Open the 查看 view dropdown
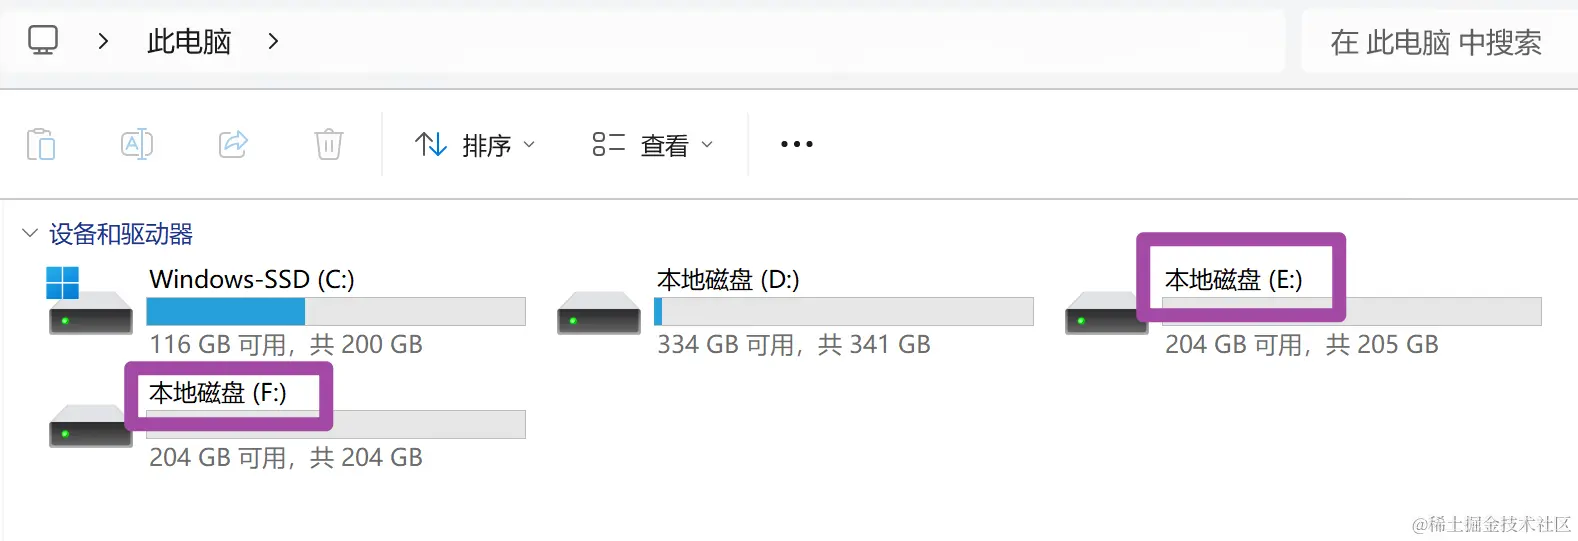The width and height of the screenshot is (1578, 541). 653,145
